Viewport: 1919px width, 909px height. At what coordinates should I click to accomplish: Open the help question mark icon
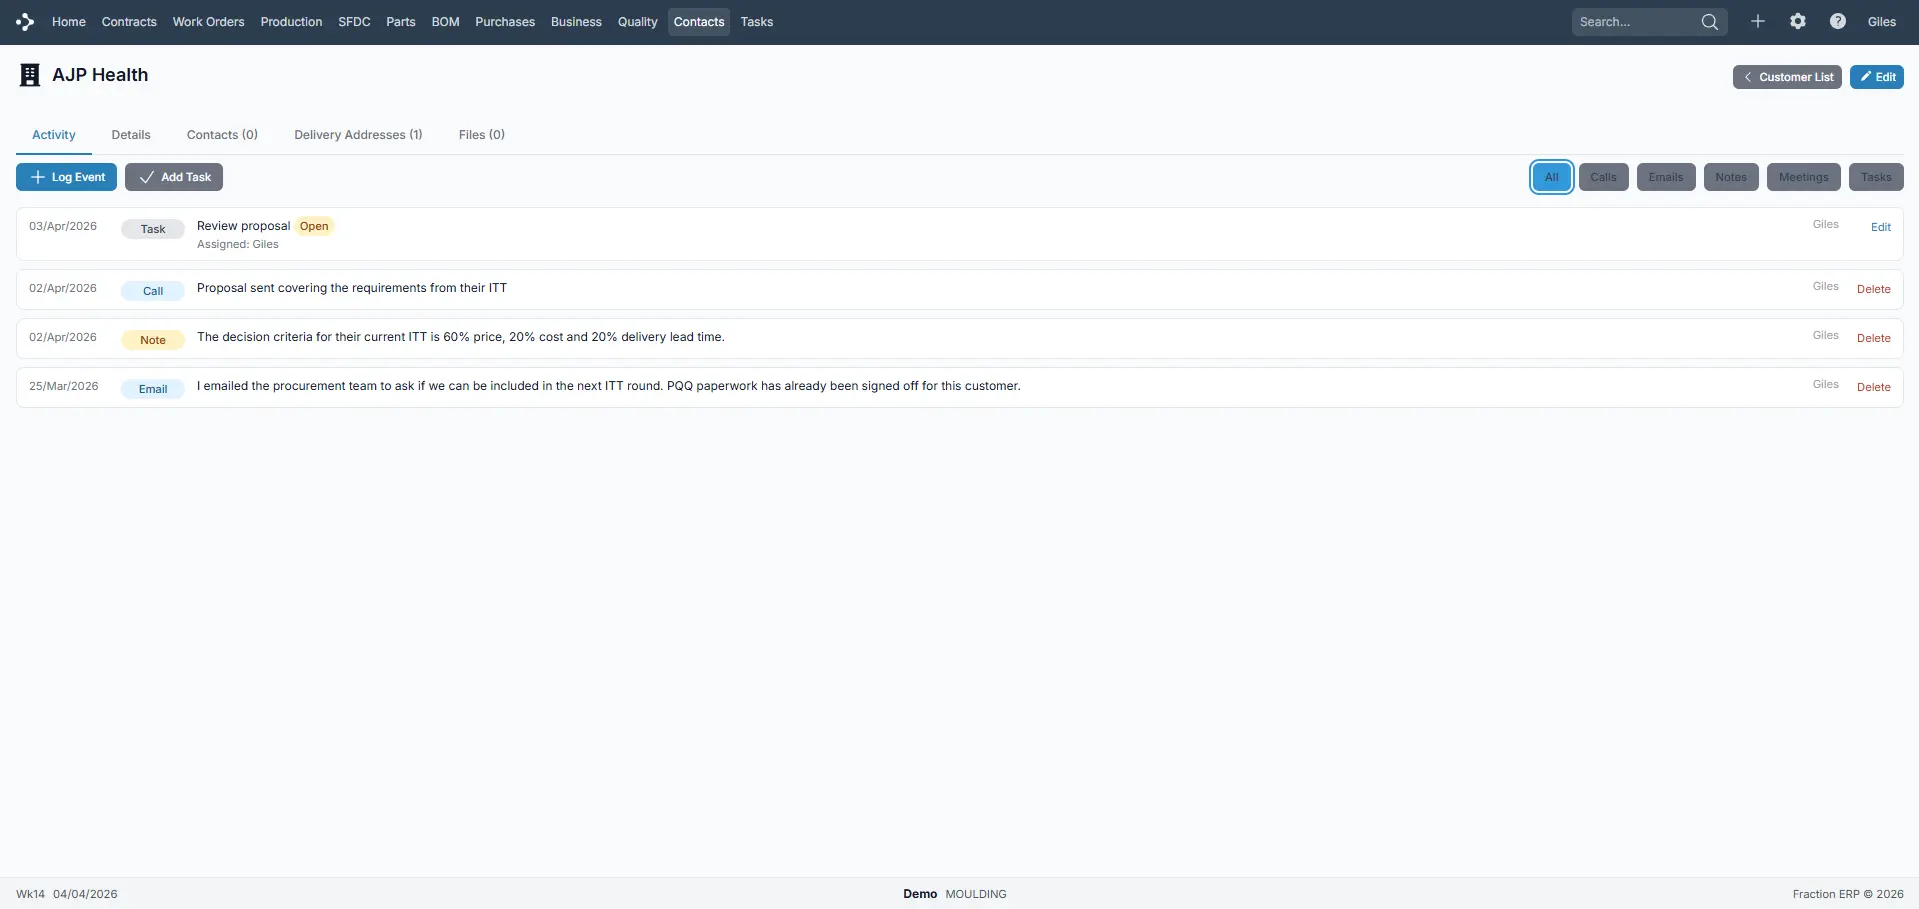click(1837, 22)
